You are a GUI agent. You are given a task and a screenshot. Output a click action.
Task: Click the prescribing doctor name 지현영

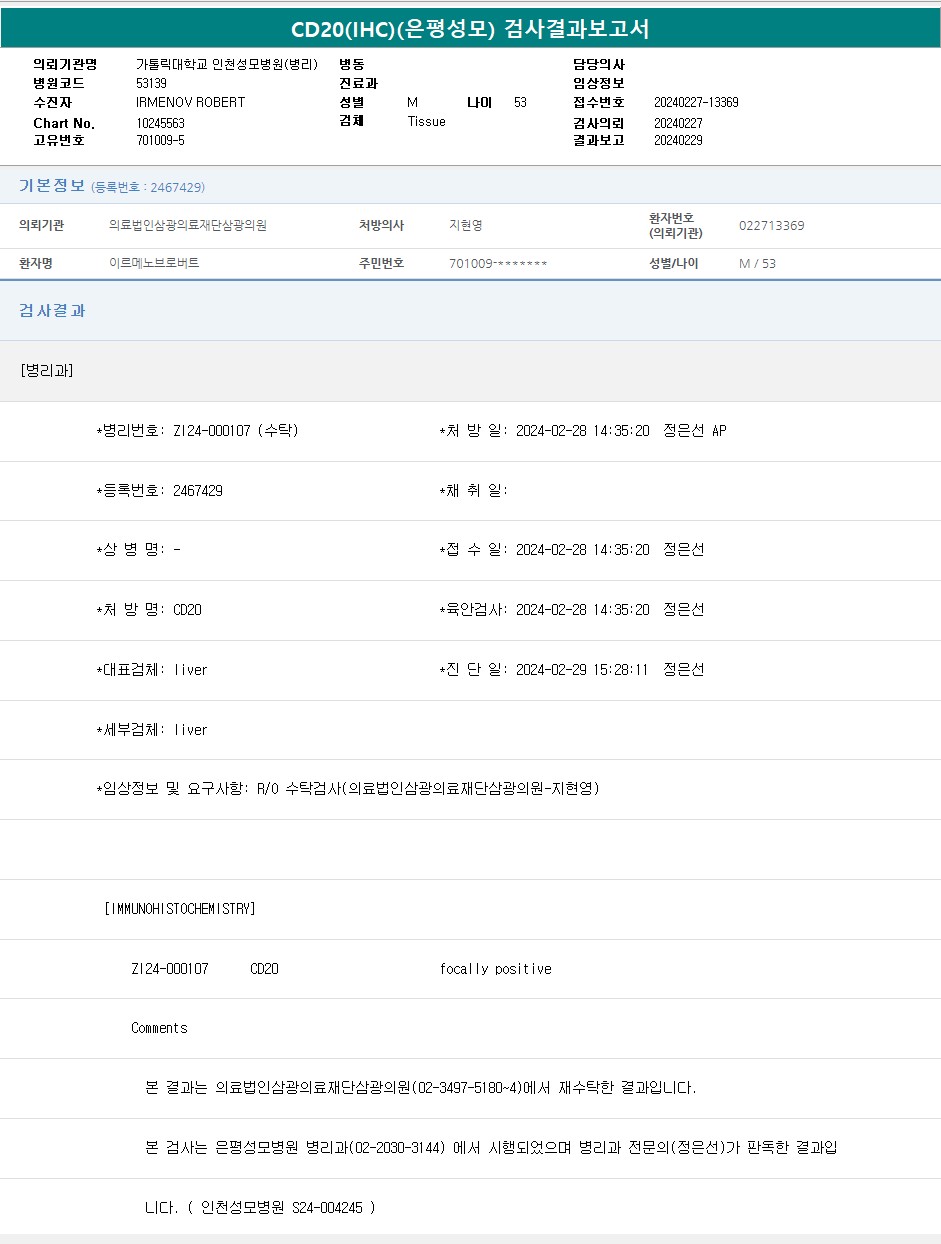pyautogui.click(x=466, y=226)
